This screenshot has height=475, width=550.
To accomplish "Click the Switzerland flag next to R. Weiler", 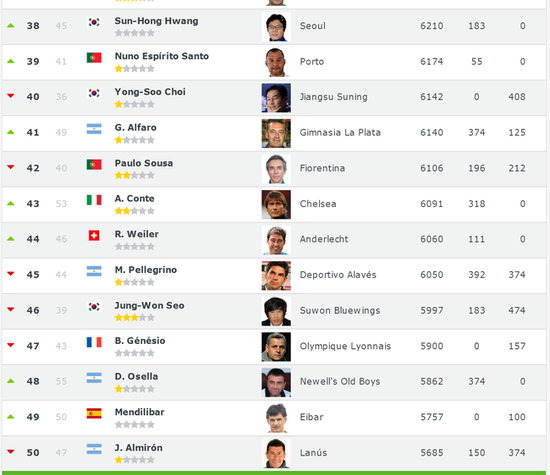I will [94, 235].
